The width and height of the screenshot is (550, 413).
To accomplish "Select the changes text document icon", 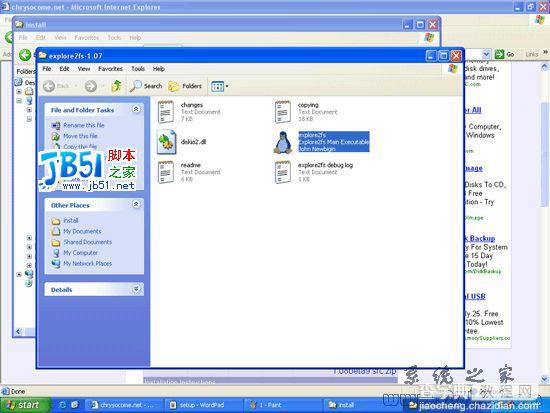I will tap(166, 112).
